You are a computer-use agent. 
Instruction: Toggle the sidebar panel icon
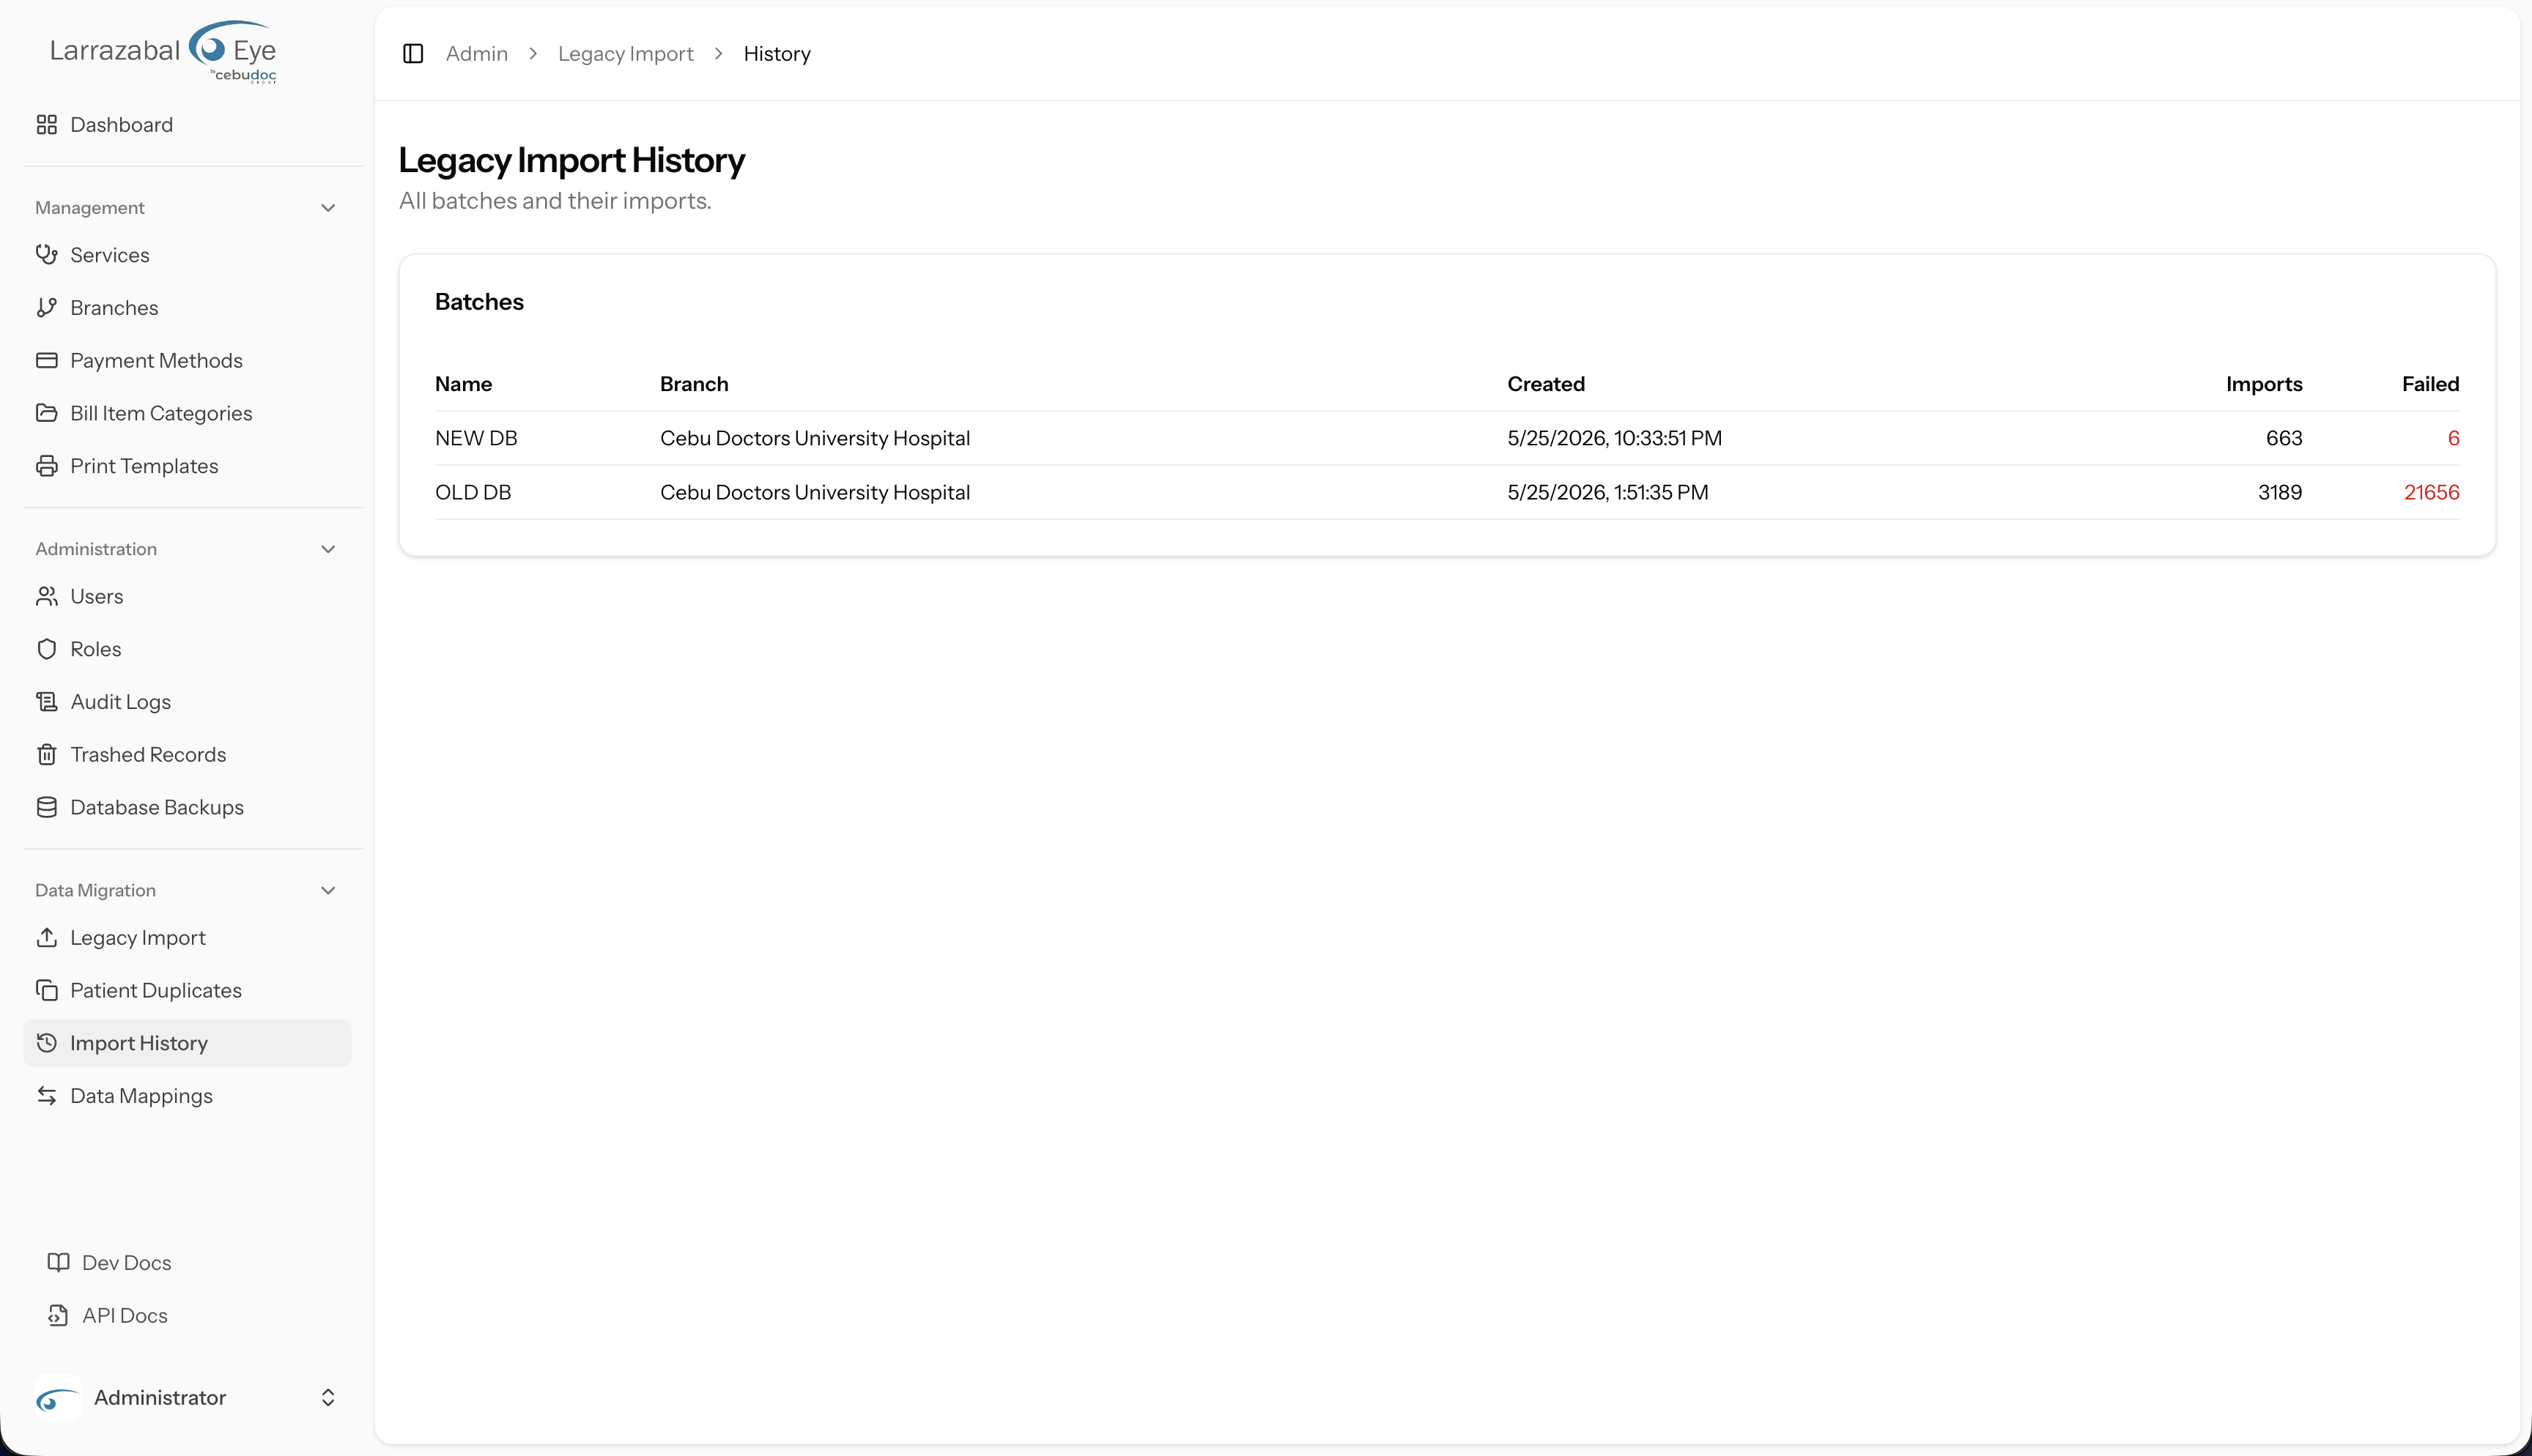(x=413, y=54)
